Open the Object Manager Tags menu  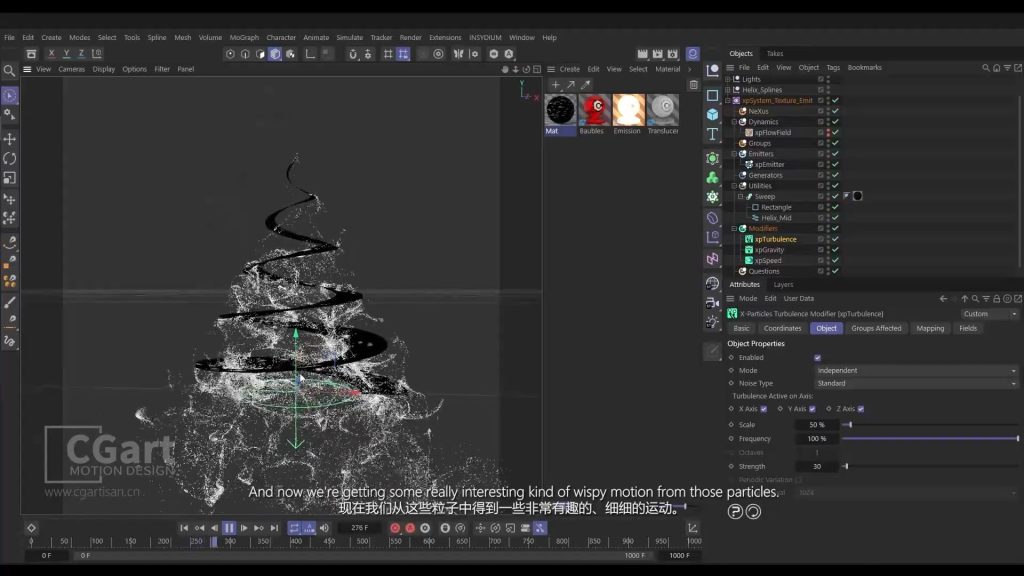tap(833, 67)
